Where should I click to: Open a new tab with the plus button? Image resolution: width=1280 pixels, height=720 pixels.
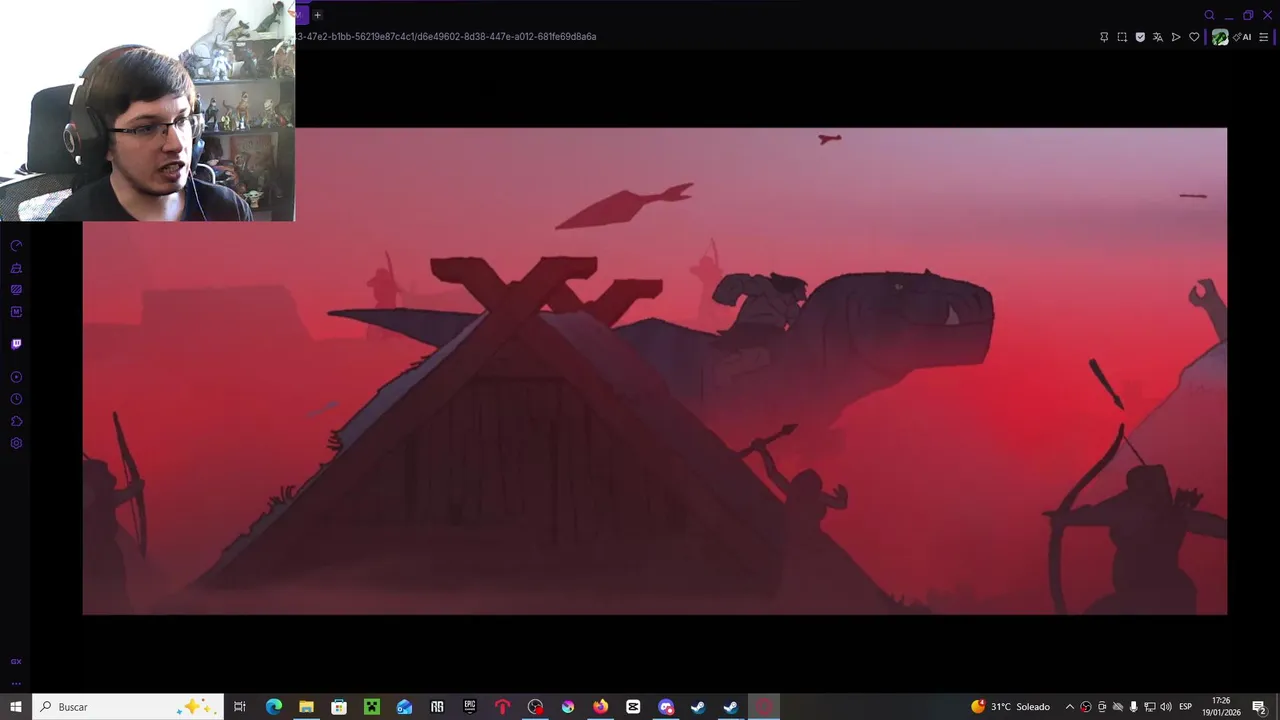[317, 15]
